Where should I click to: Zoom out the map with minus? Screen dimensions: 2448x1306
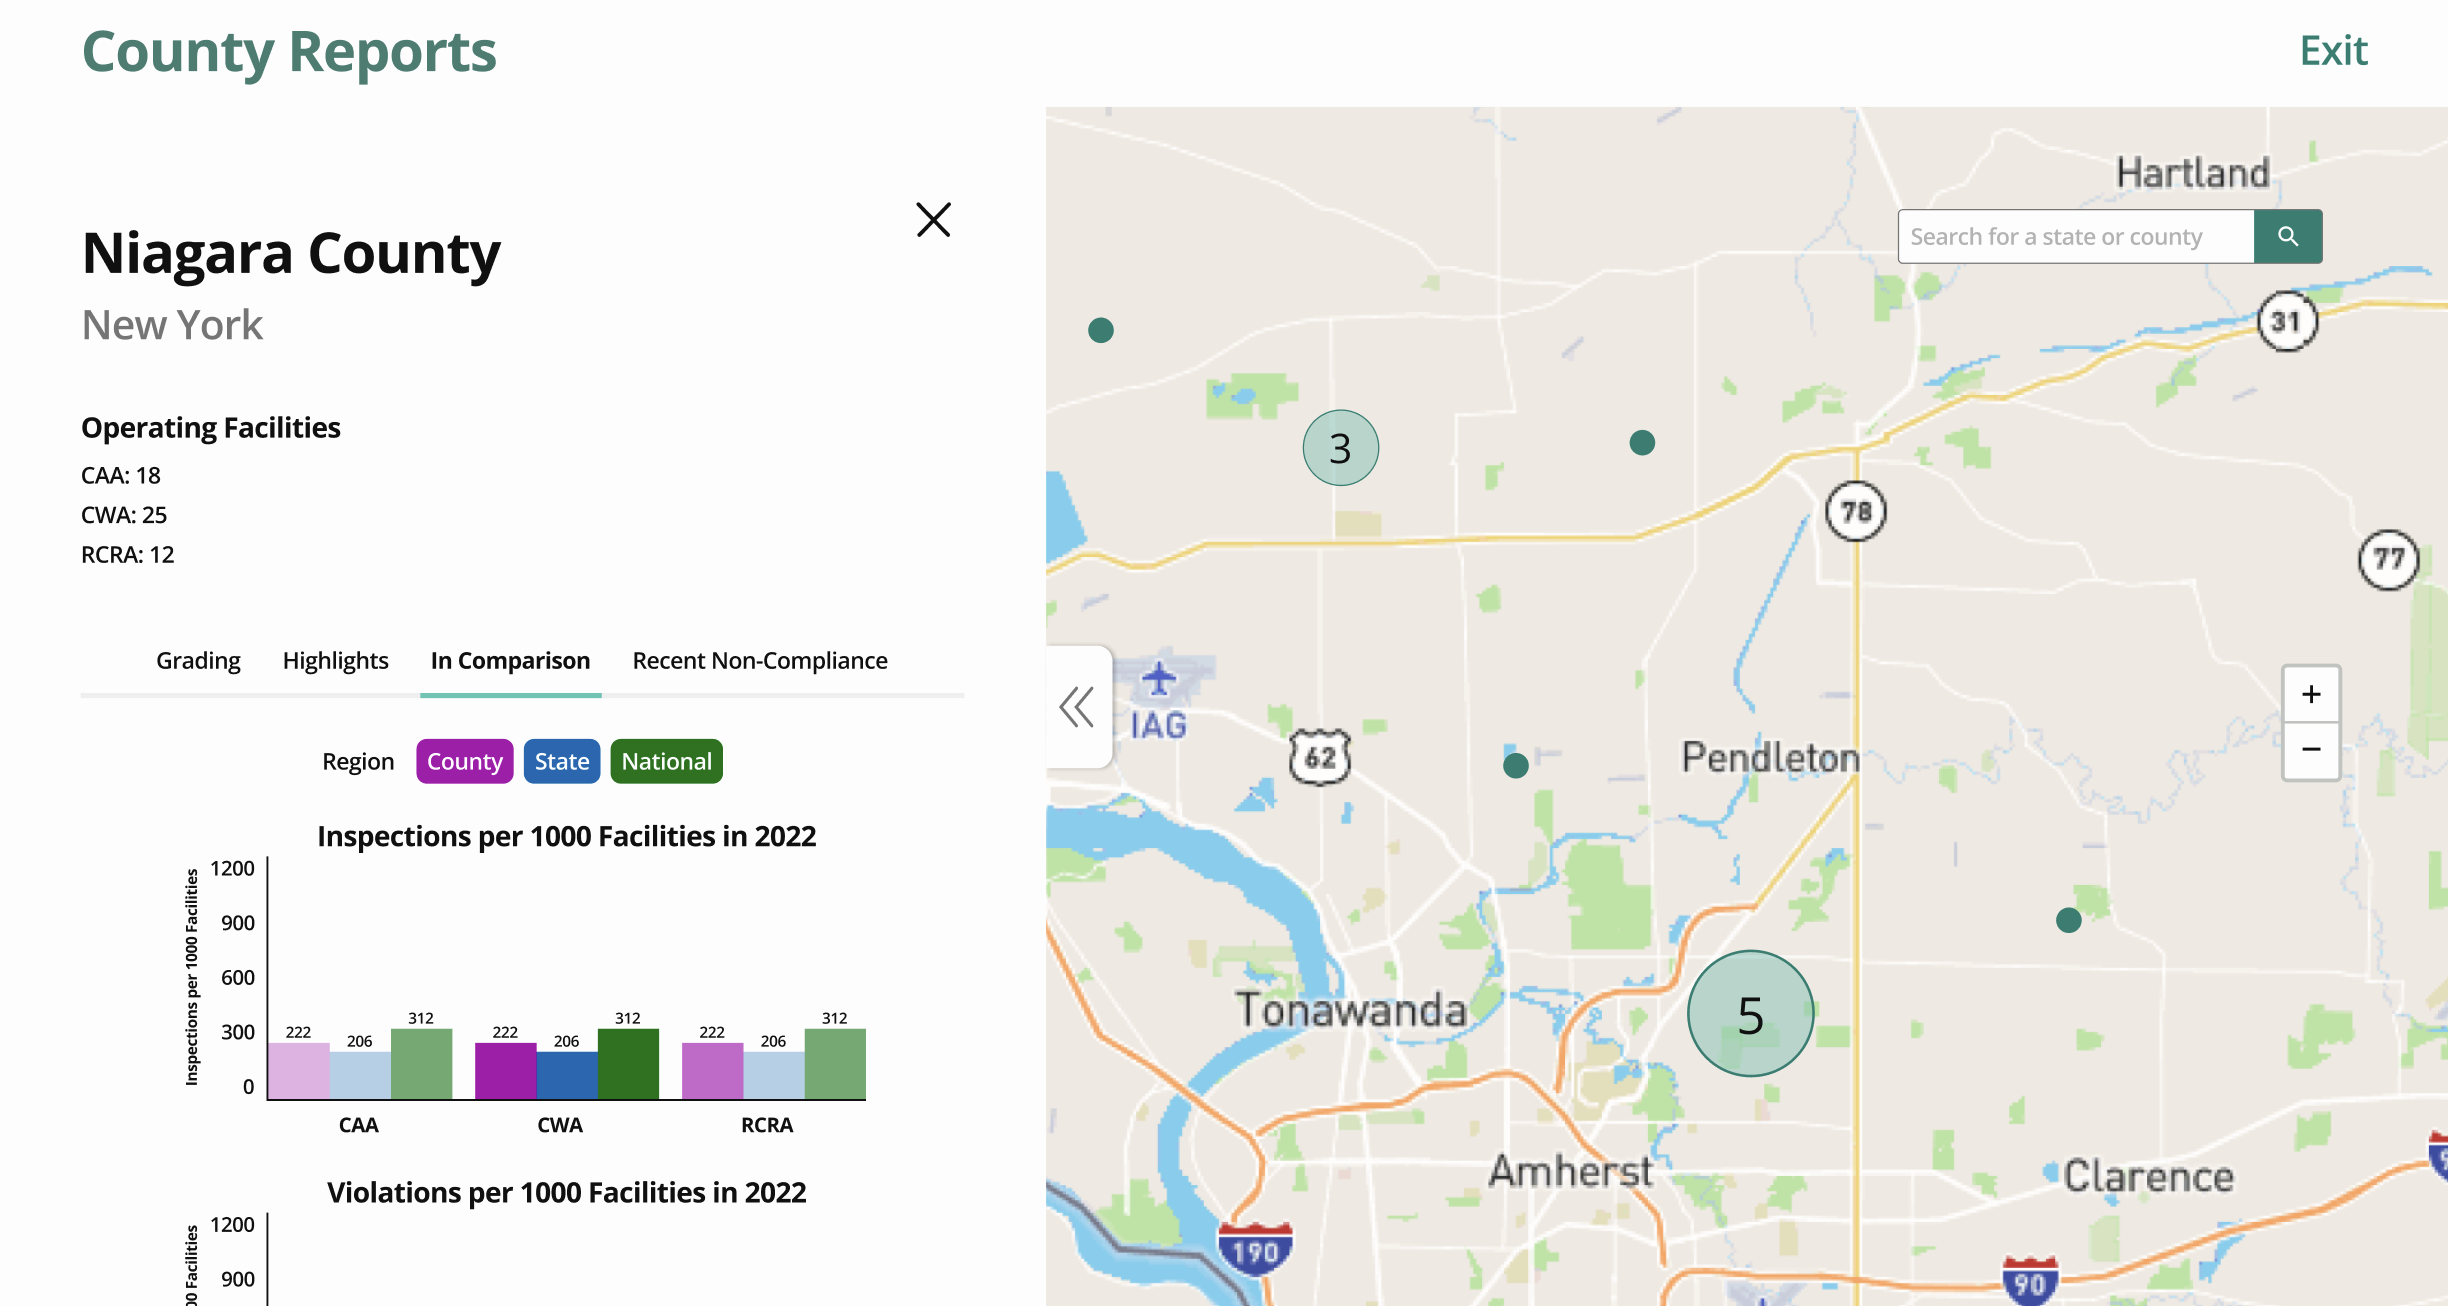pyautogui.click(x=2310, y=749)
